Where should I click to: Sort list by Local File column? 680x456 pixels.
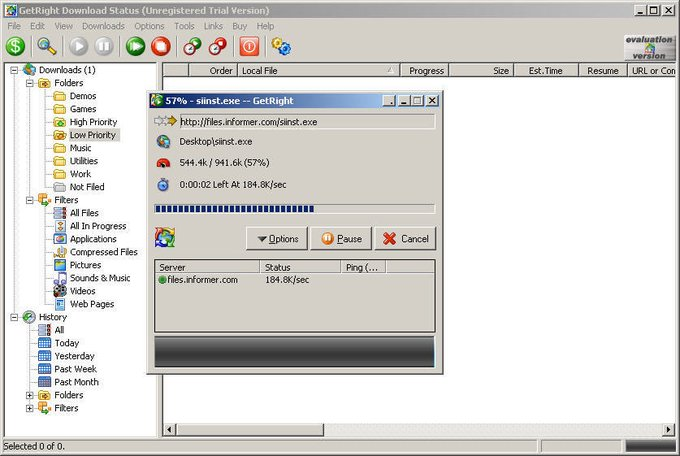[x=318, y=70]
